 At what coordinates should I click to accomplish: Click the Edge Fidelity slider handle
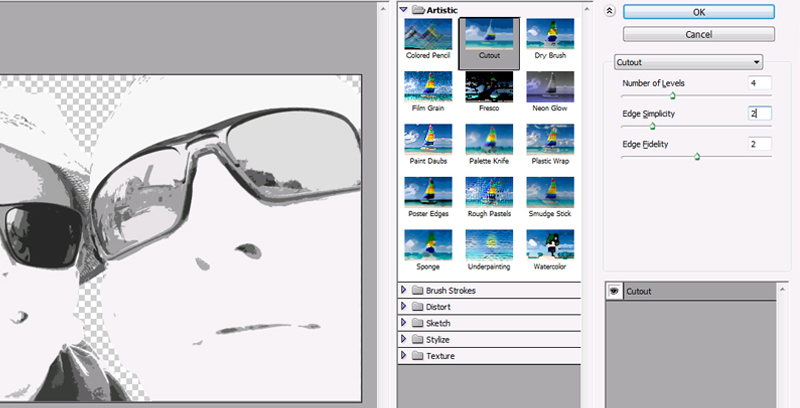tap(697, 157)
